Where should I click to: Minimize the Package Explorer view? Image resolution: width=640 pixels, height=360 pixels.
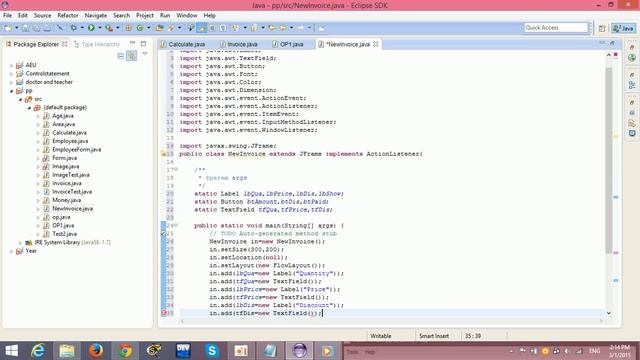pyautogui.click(x=132, y=43)
